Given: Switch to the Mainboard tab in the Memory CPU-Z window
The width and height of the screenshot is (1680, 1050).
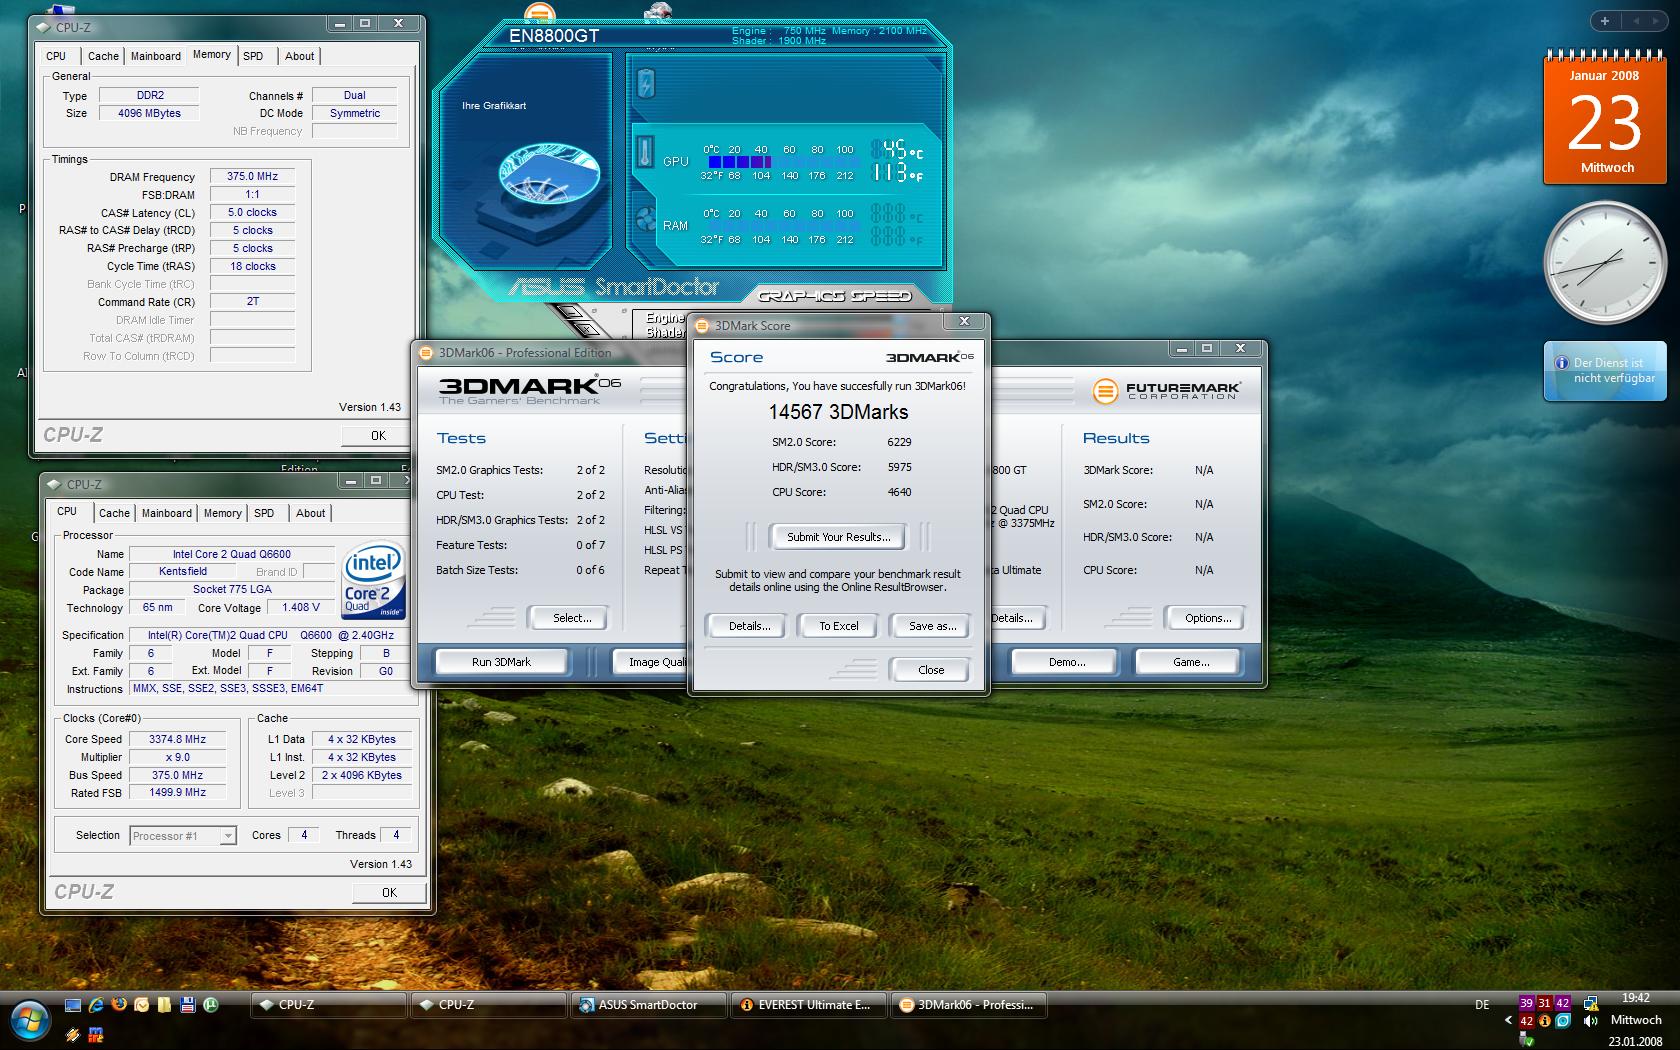Looking at the screenshot, I should (x=156, y=56).
